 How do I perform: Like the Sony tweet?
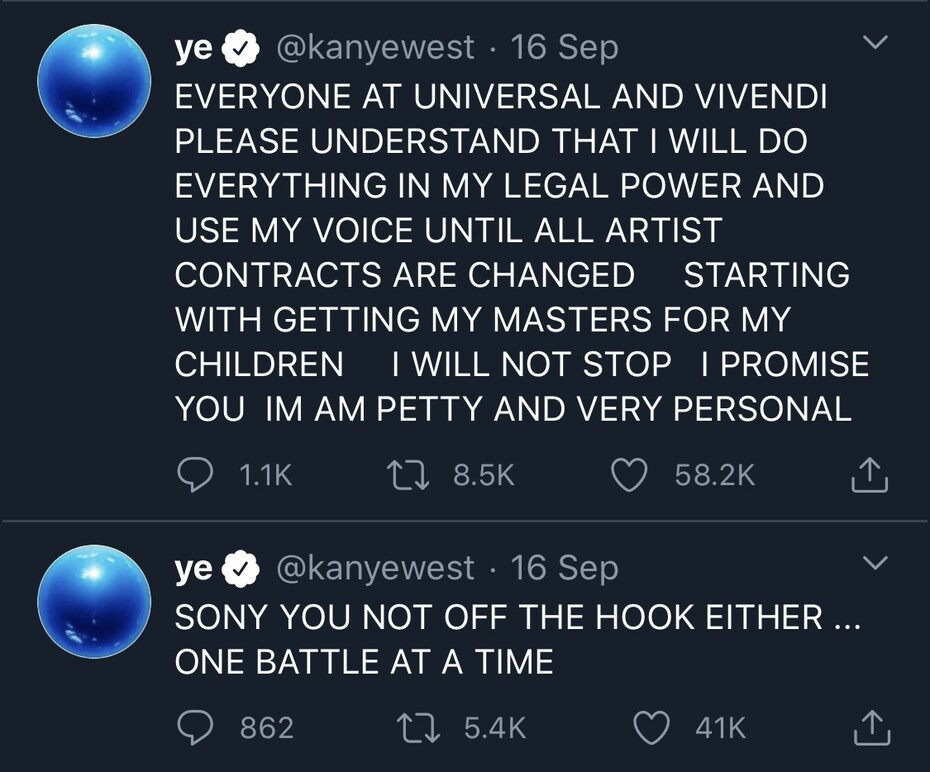(x=652, y=728)
